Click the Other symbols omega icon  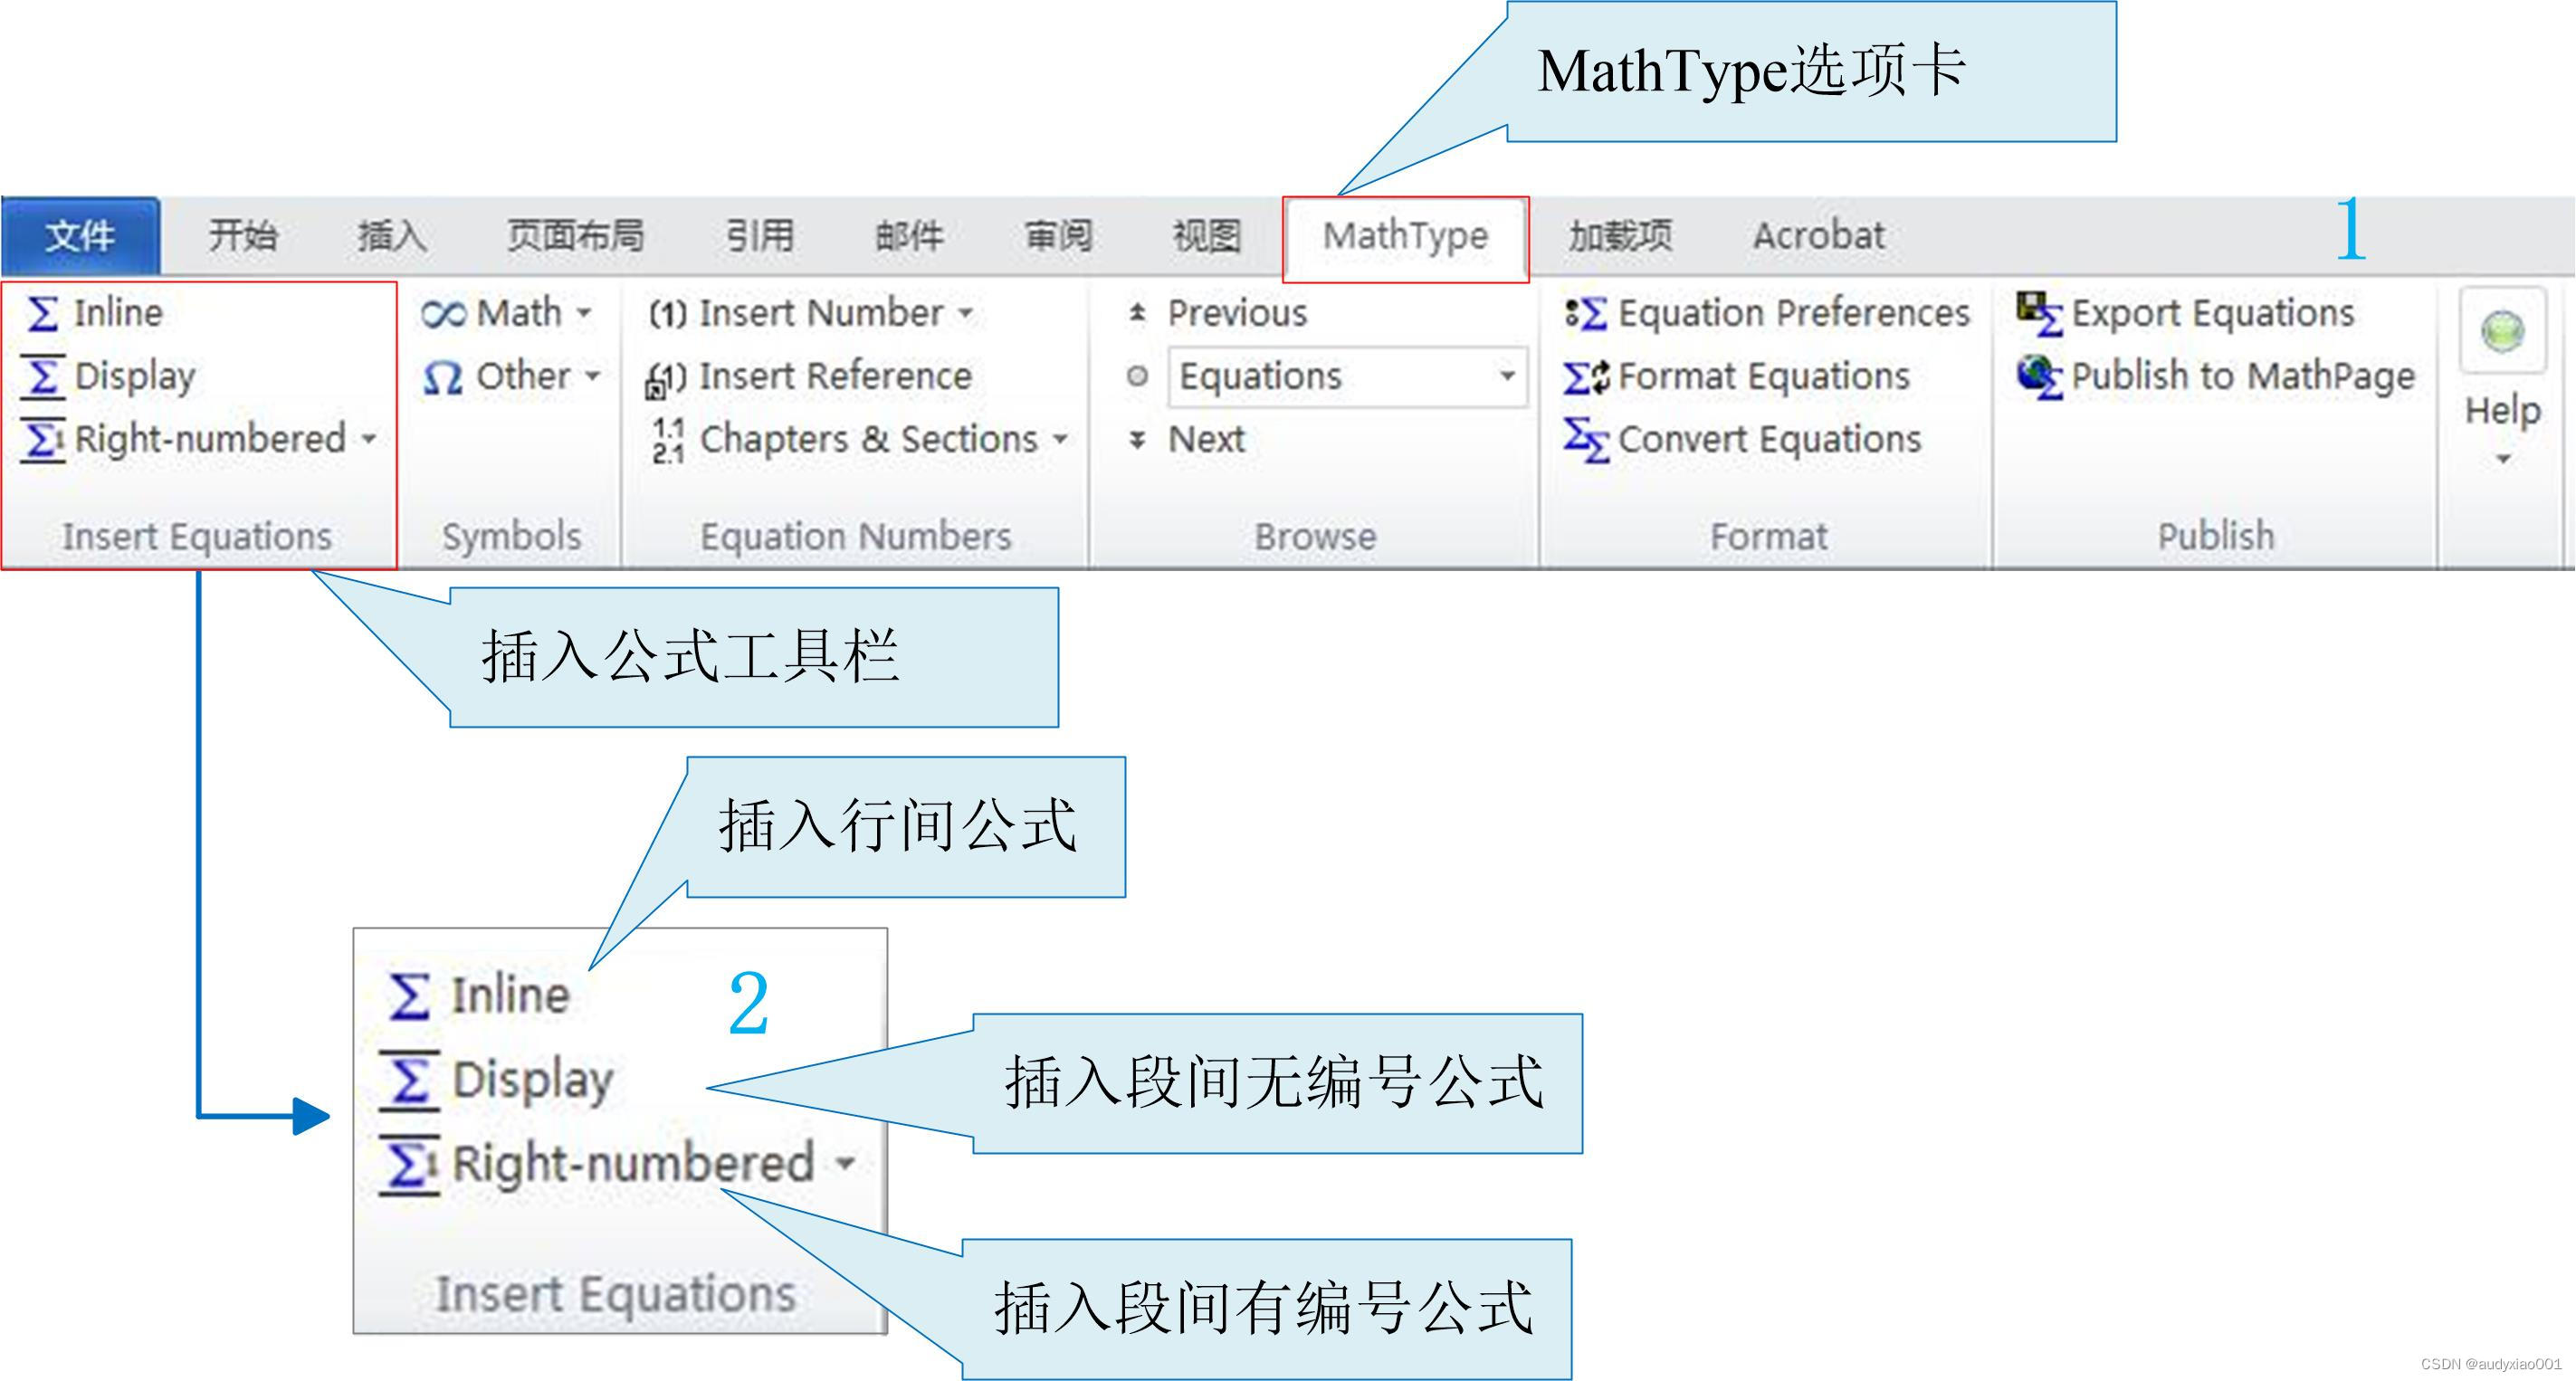442,377
